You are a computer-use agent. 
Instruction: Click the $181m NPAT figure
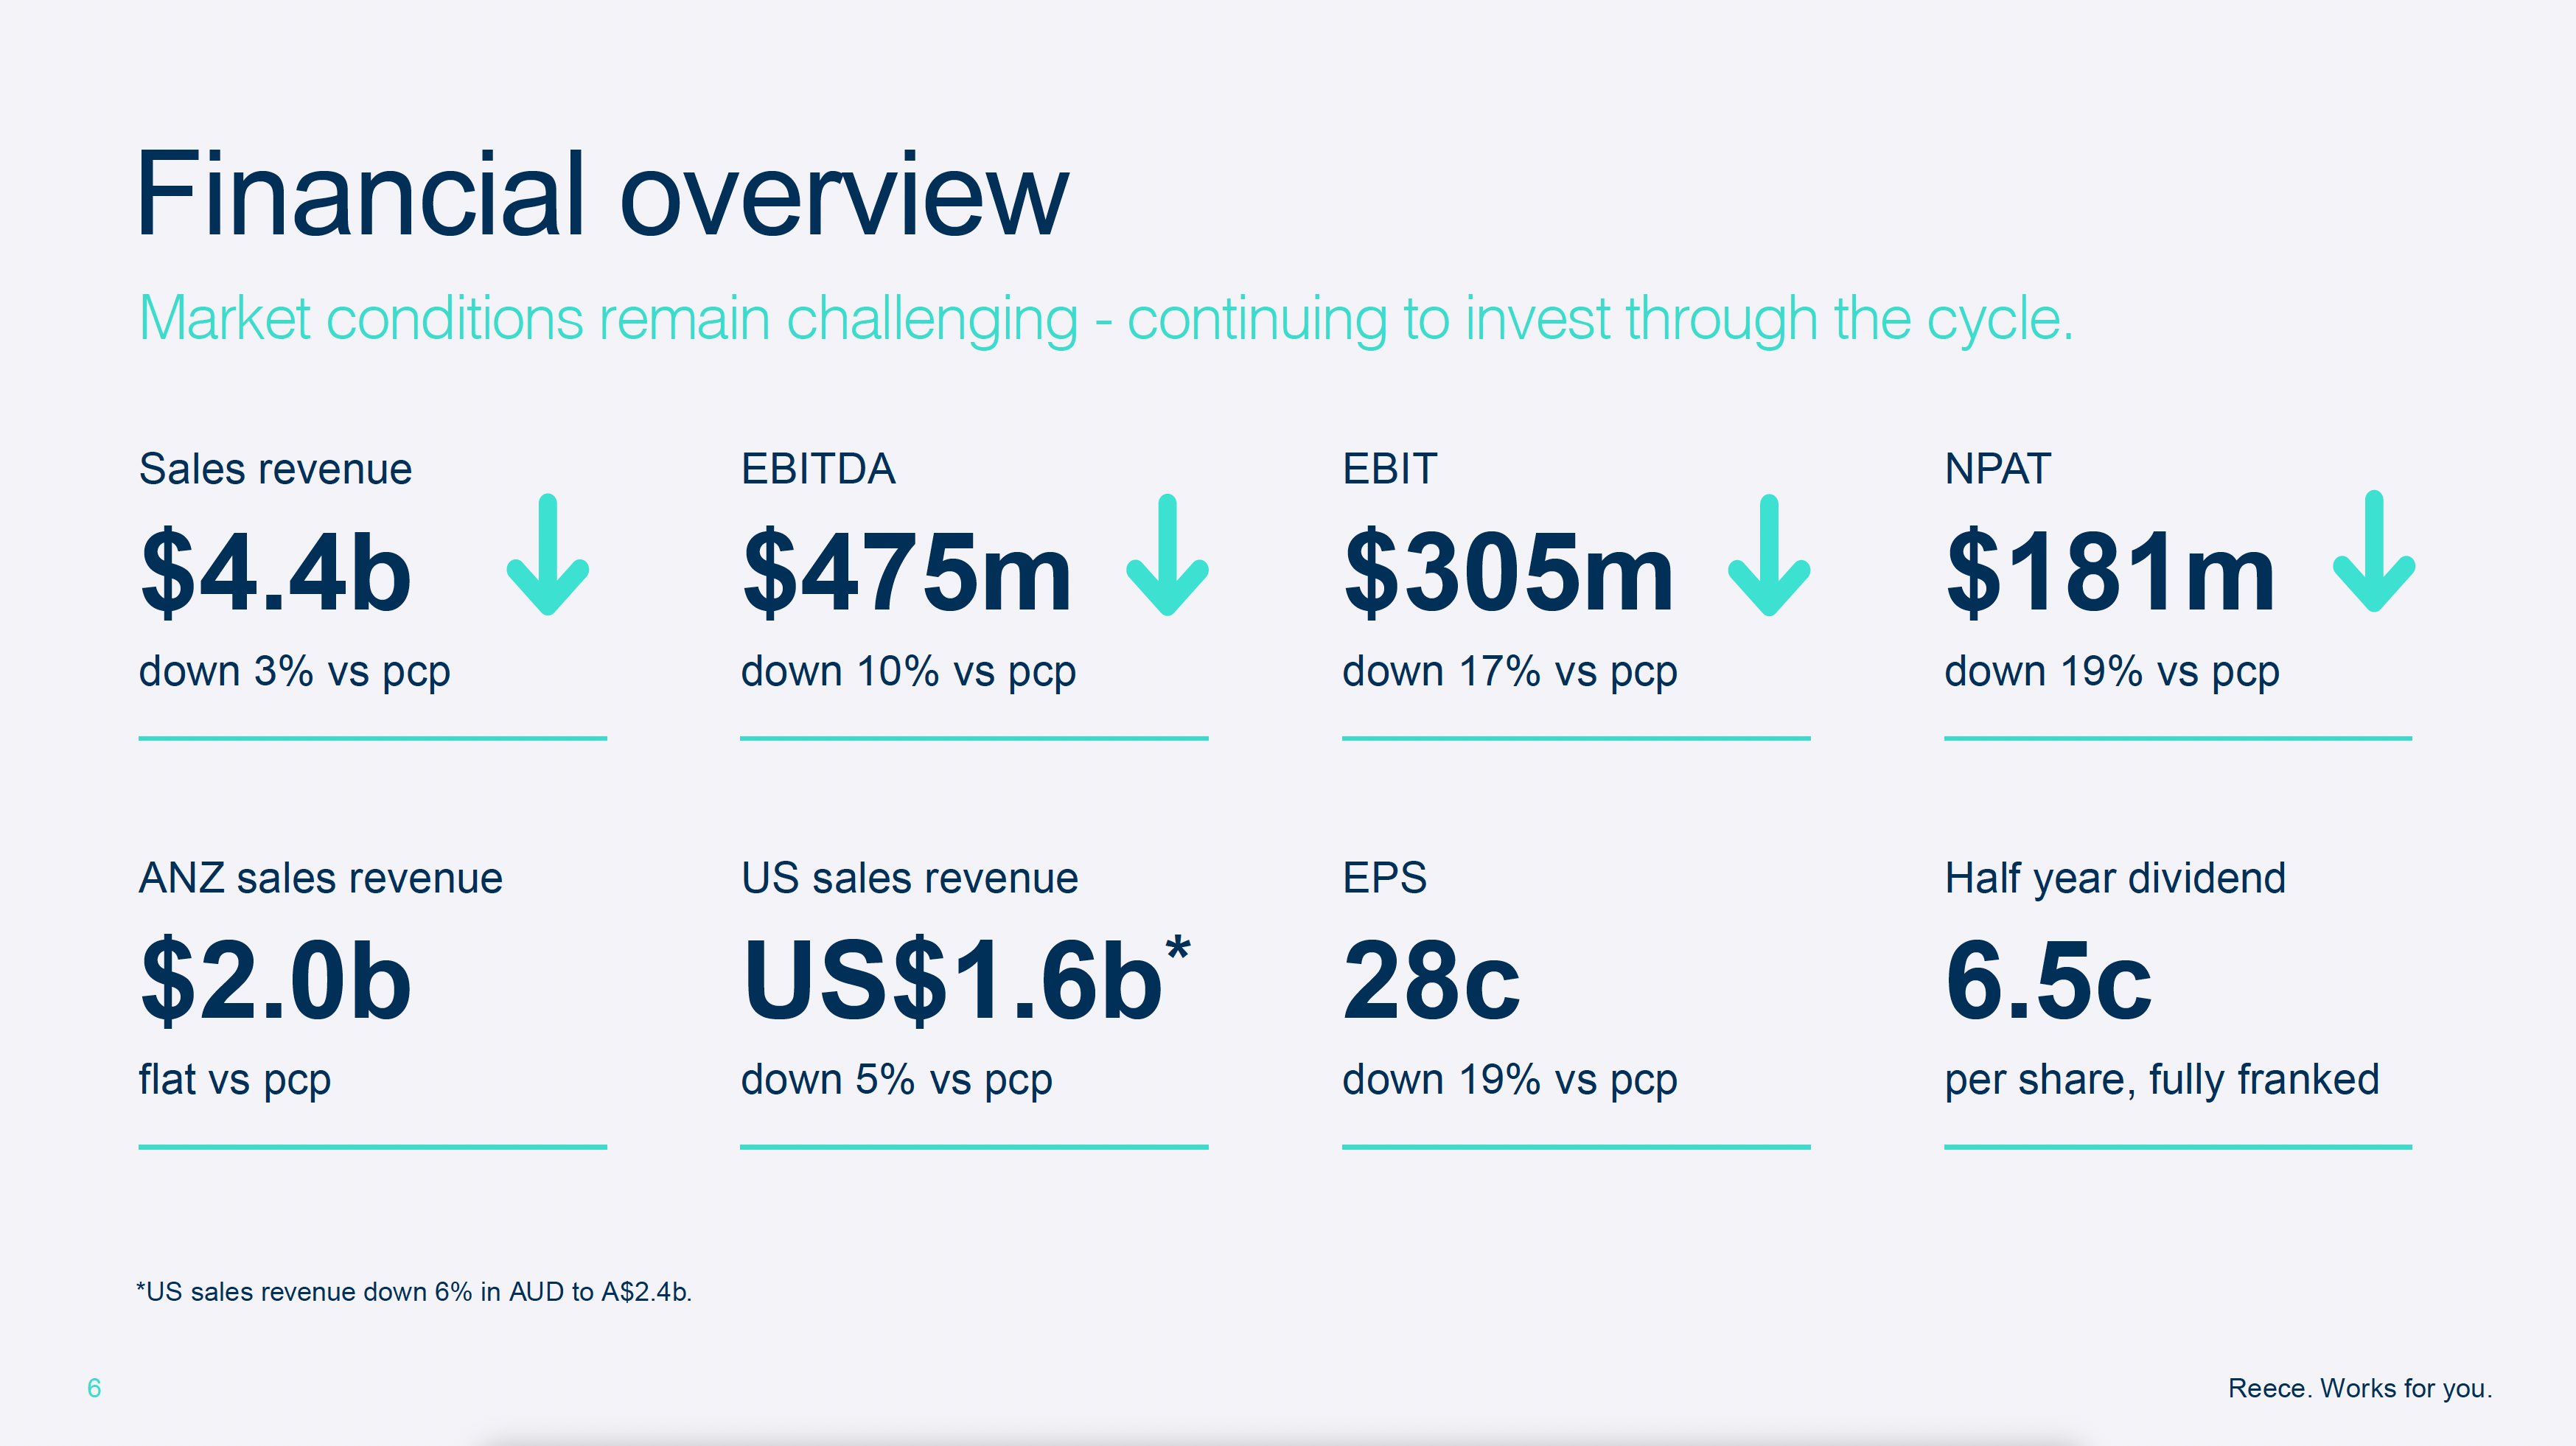coord(2110,572)
